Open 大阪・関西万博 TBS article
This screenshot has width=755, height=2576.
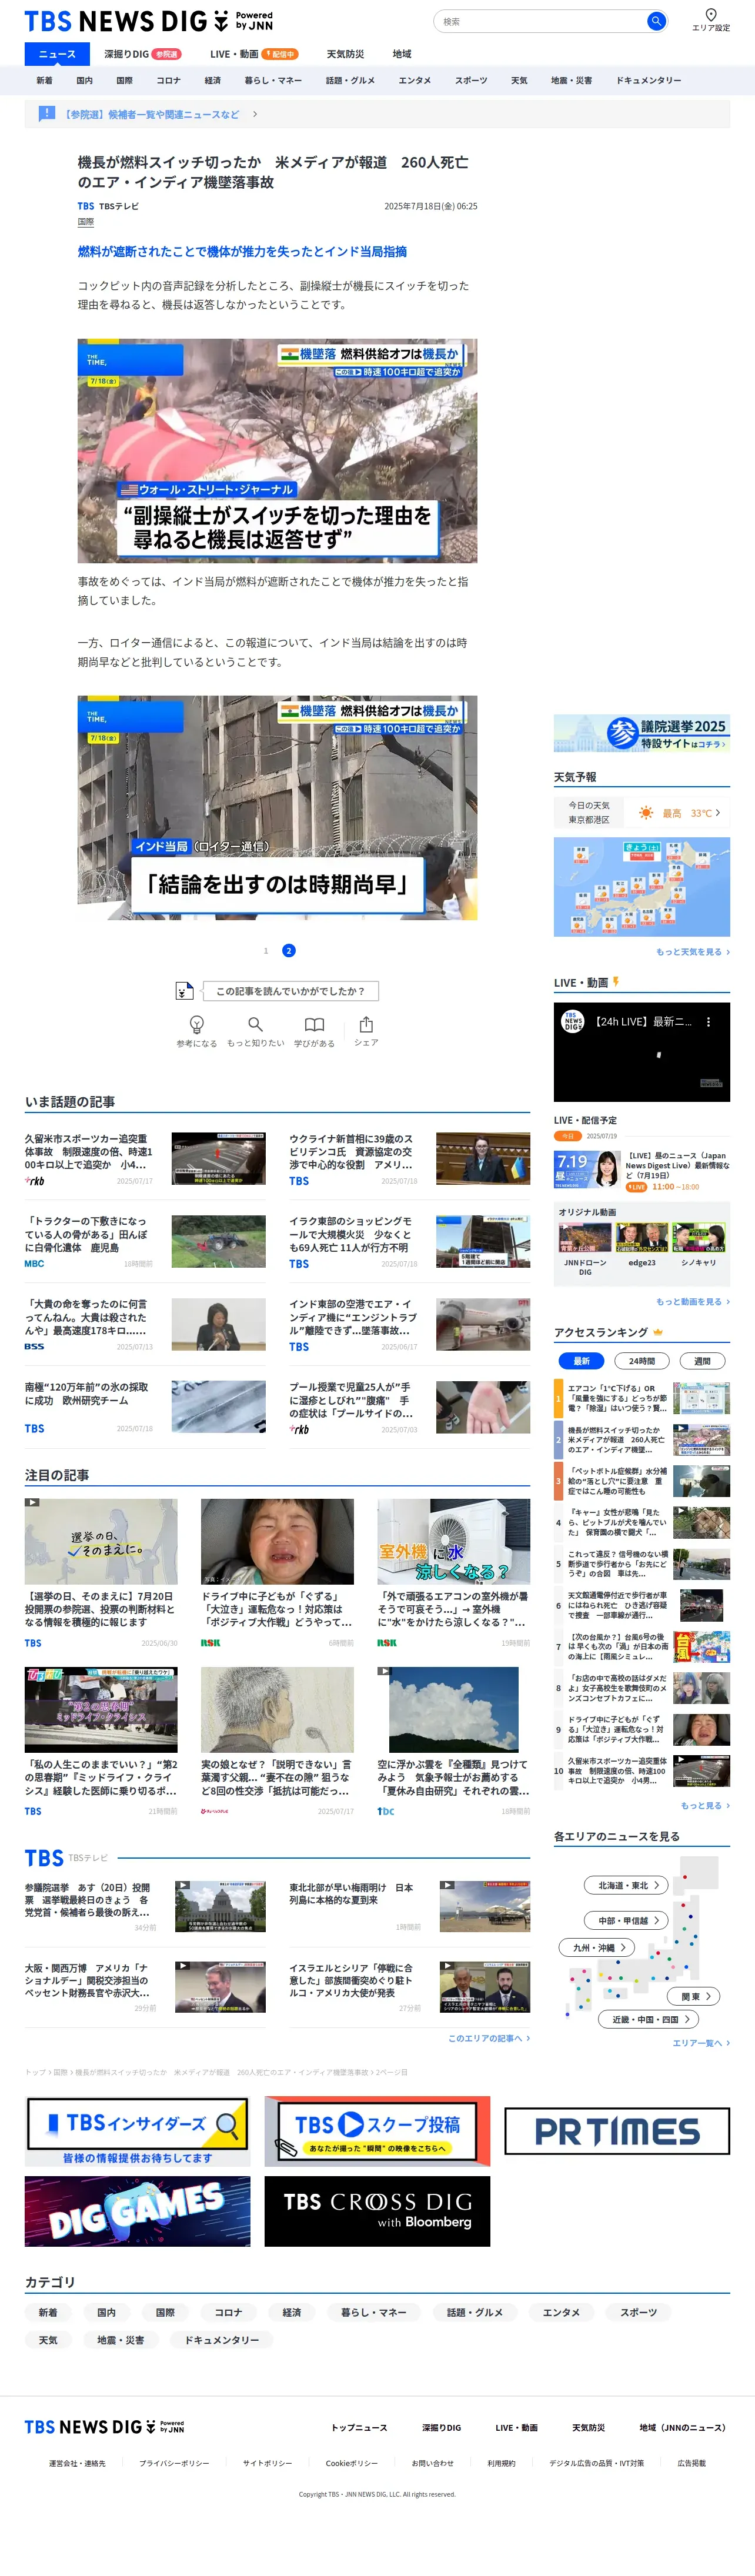[145, 1986]
